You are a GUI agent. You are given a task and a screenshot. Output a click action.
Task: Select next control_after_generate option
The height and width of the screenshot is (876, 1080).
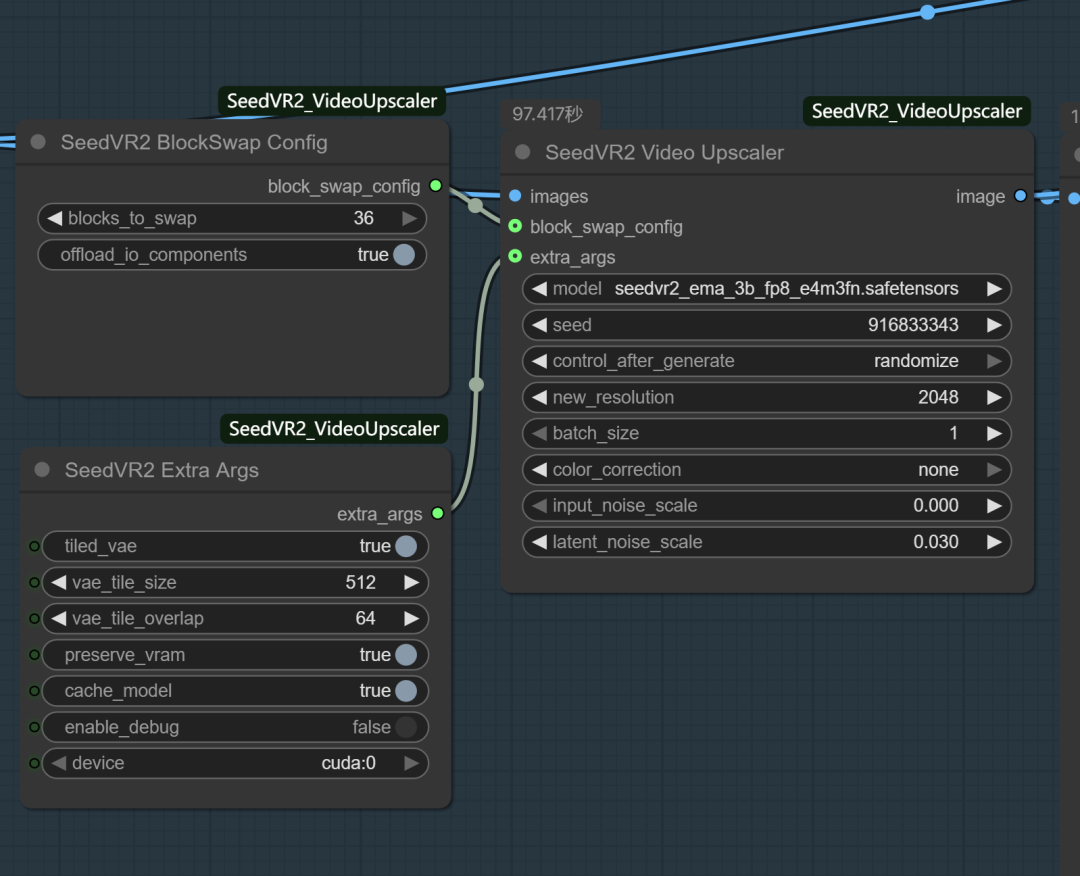(994, 361)
